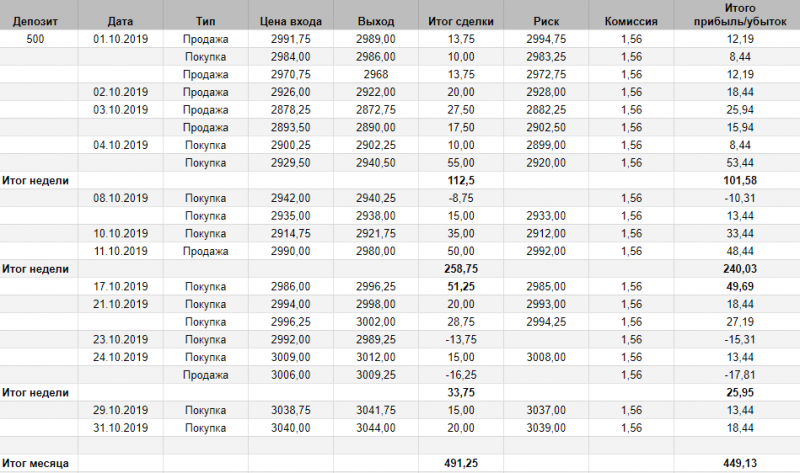
Task: Click the Депозит column header
Action: click(35, 20)
